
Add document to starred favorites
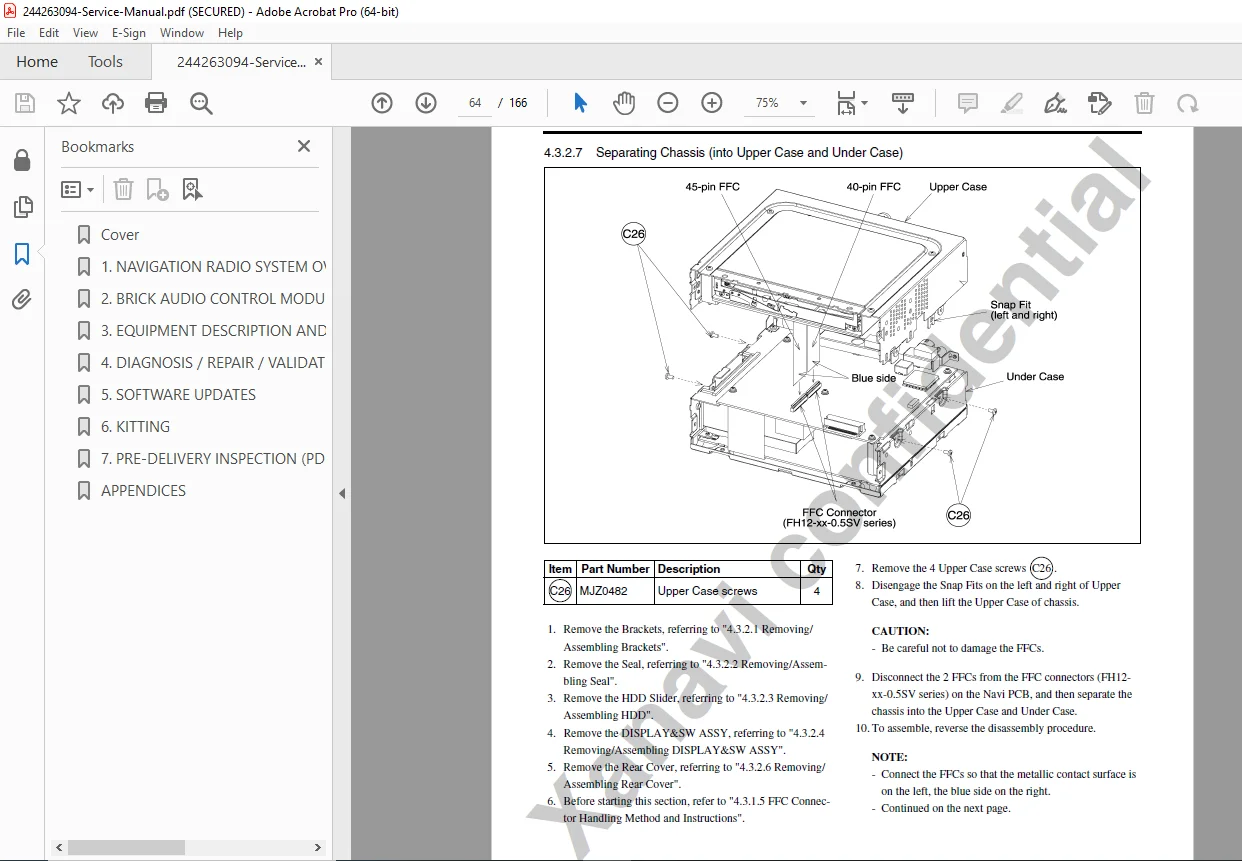[68, 103]
